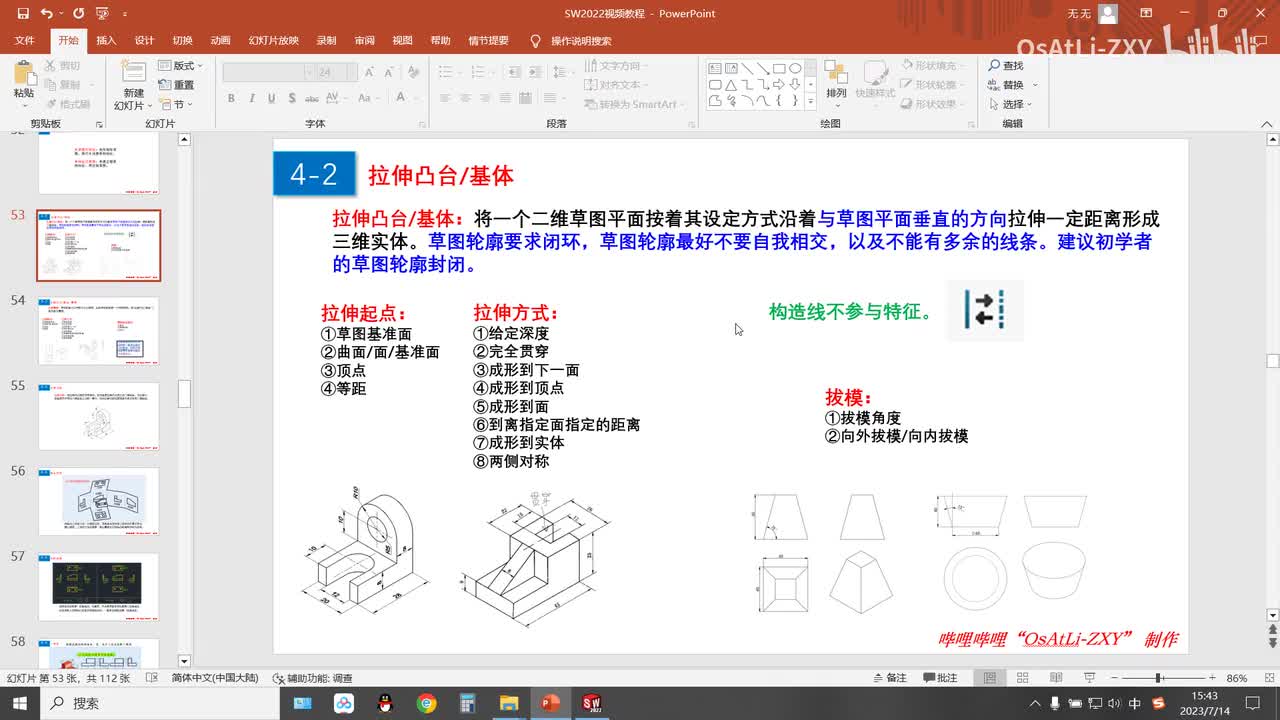Select the isosceles triangle shape
This screenshot has height=720, width=1280.
[731, 85]
